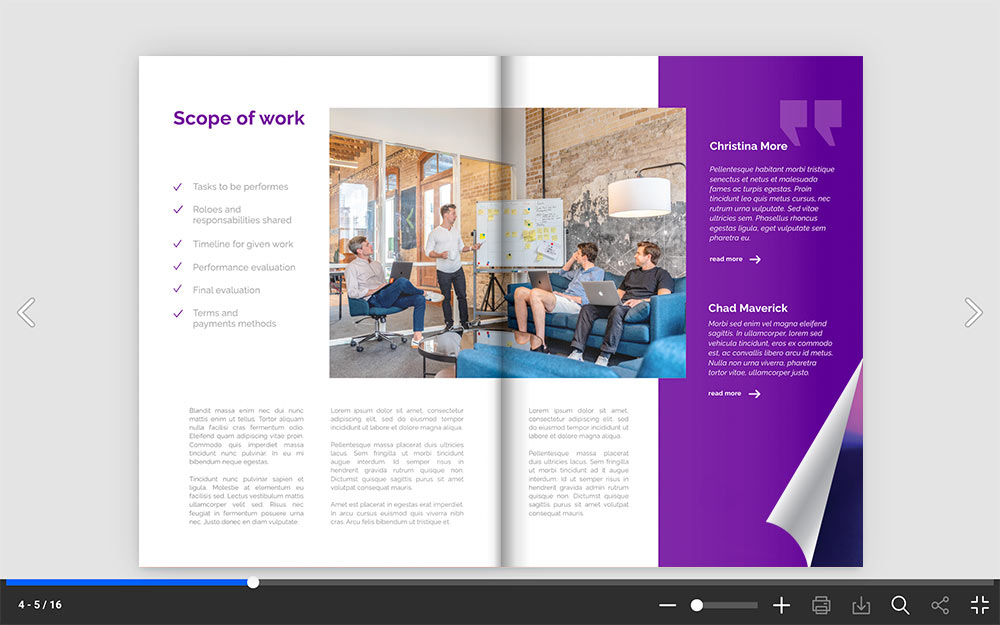Click the page number indicator 4 - 5 / 16

pyautogui.click(x=40, y=605)
